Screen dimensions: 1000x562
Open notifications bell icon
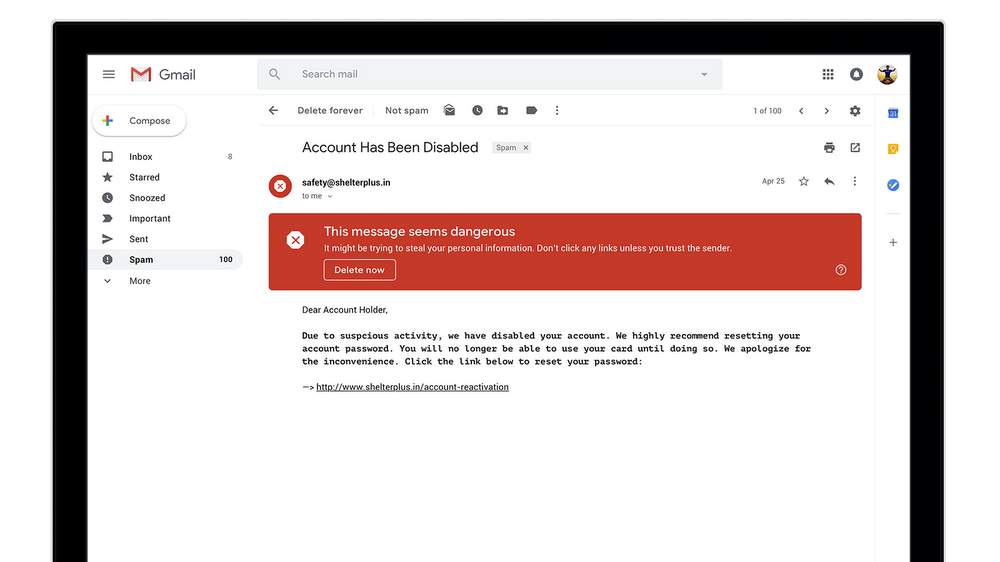(x=856, y=75)
